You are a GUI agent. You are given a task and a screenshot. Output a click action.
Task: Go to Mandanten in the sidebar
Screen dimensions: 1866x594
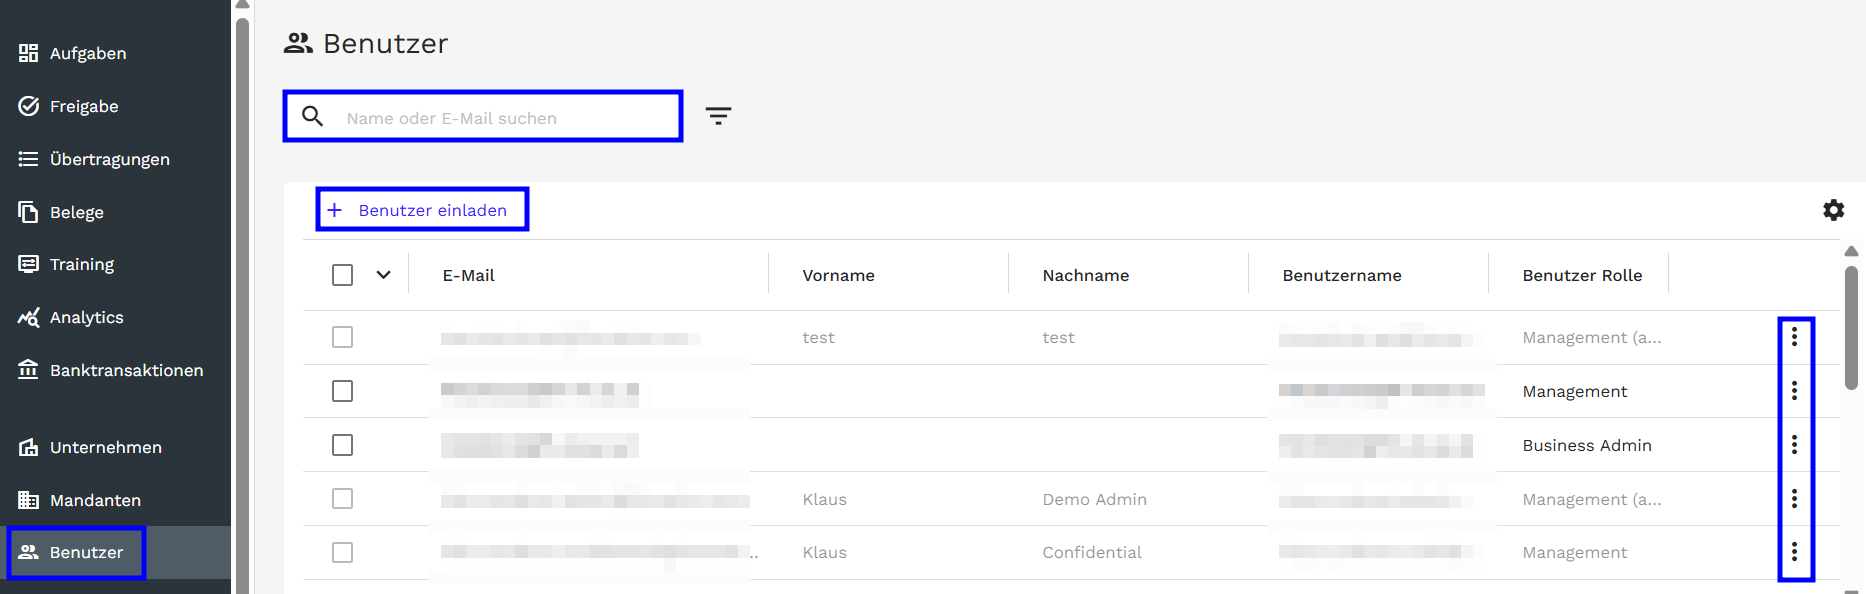point(95,500)
